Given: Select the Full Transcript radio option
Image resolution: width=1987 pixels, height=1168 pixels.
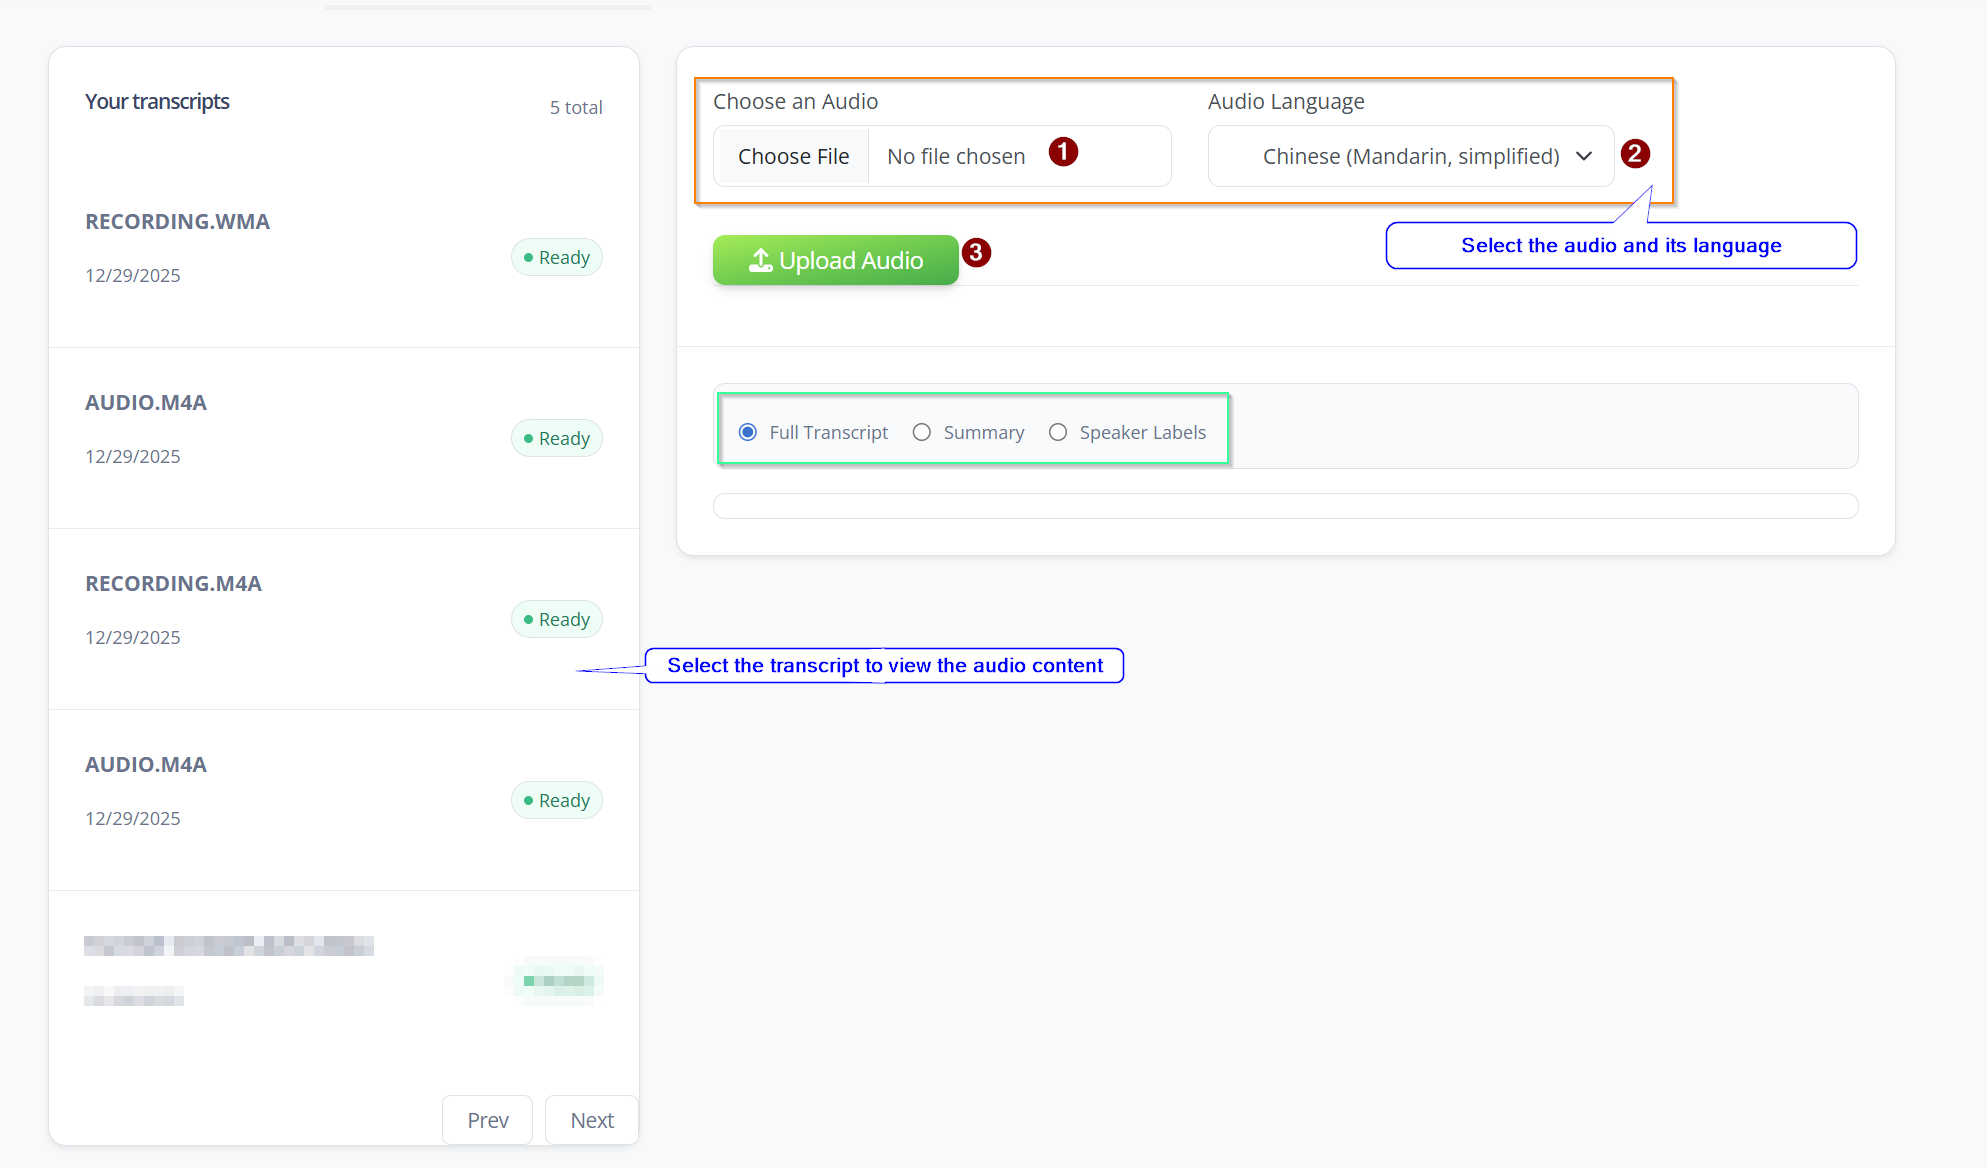Looking at the screenshot, I should point(748,432).
